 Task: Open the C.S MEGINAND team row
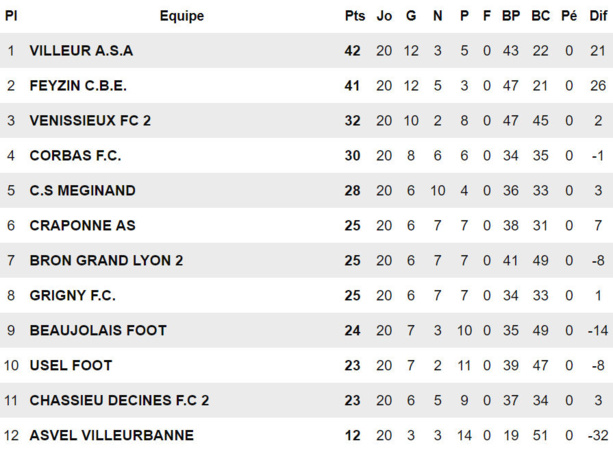coord(82,191)
